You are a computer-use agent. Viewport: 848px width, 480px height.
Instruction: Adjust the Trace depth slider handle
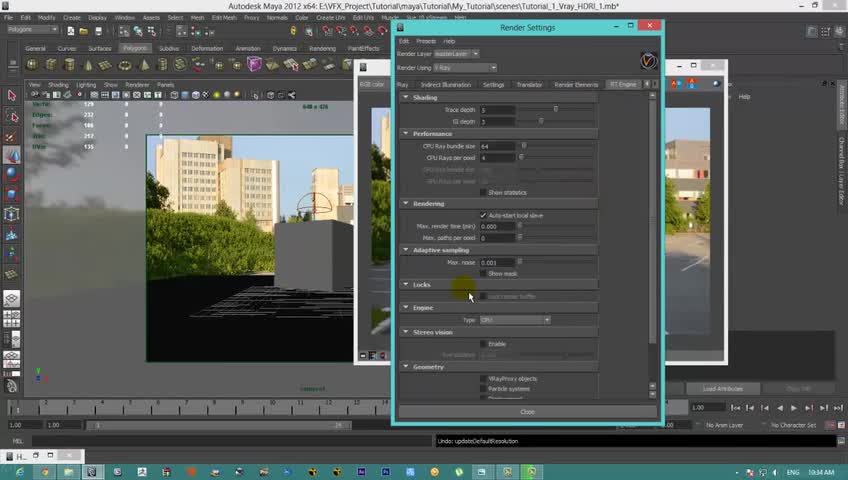(x=556, y=109)
